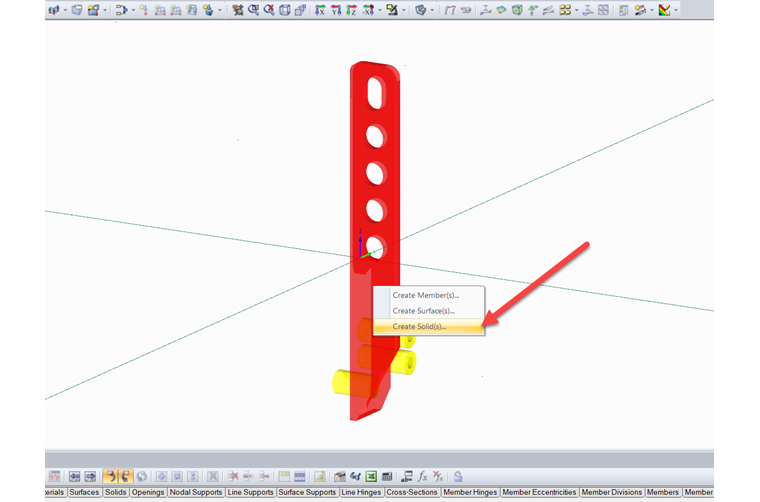Click the materials library house icon
The height and width of the screenshot is (502, 760).
[340, 477]
